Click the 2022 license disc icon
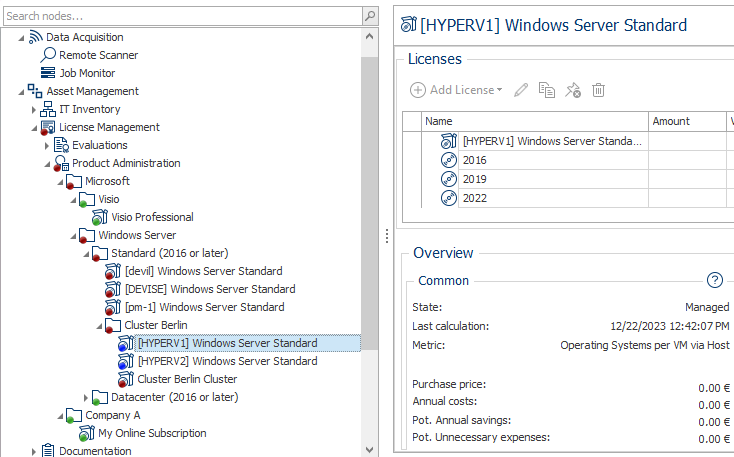Screen dimensions: 734x457 (448, 198)
